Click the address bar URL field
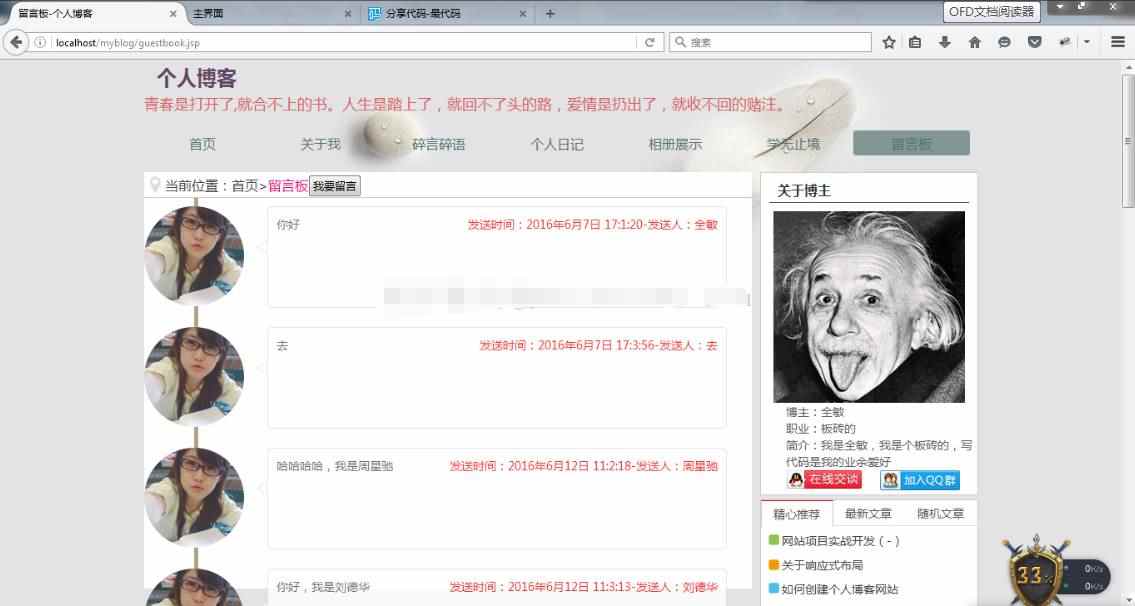The width and height of the screenshot is (1135, 606). coord(344,43)
